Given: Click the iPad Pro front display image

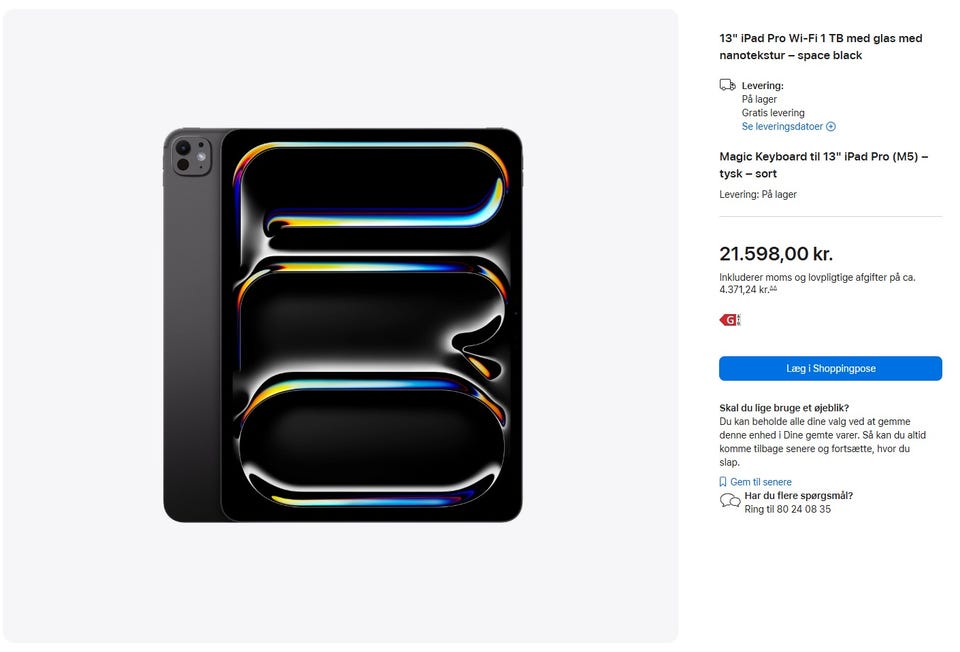Looking at the screenshot, I should point(372,325).
